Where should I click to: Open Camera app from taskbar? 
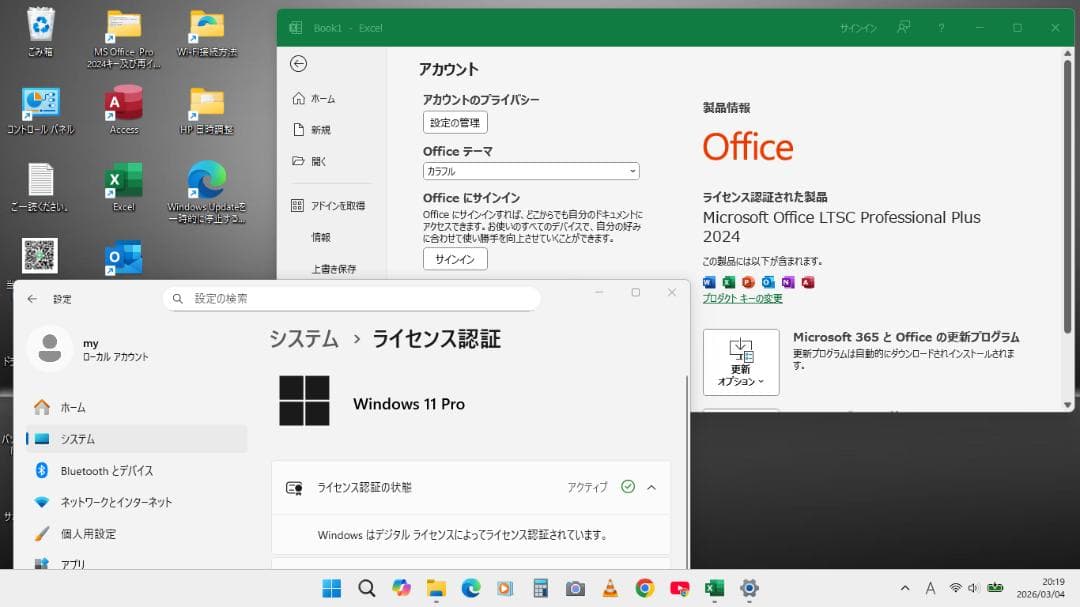pos(575,588)
